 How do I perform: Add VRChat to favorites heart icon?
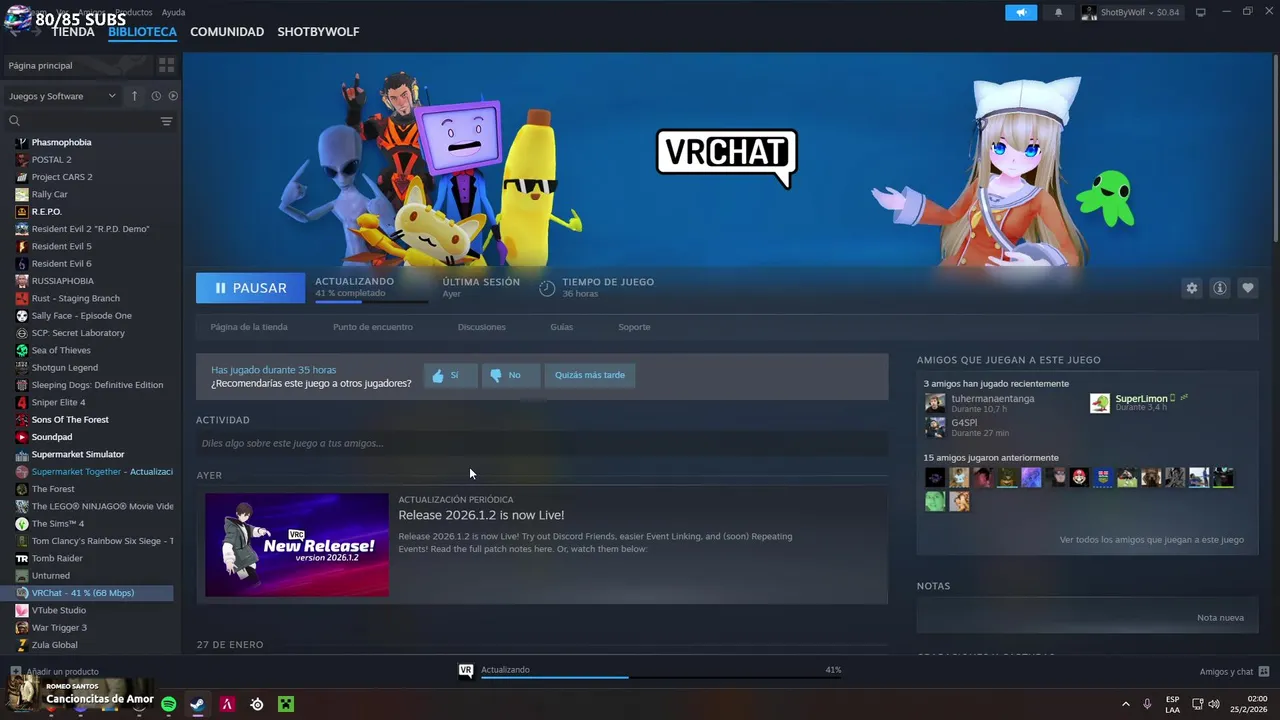pyautogui.click(x=1247, y=288)
